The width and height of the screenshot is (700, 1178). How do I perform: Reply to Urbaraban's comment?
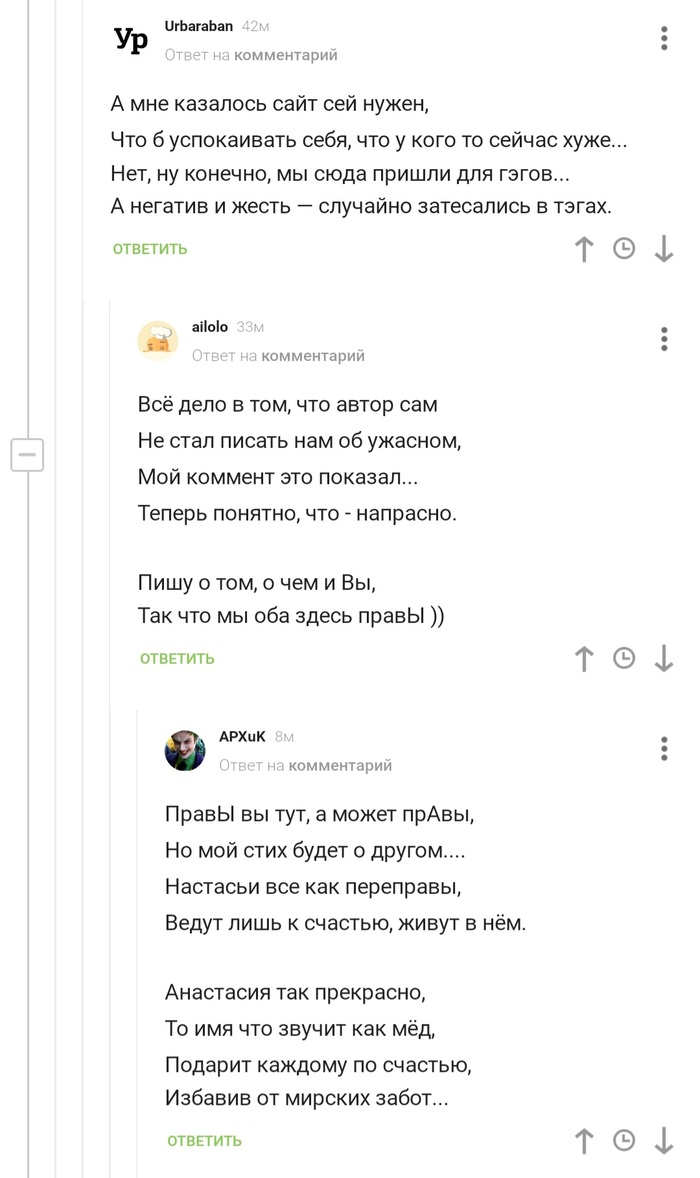pos(150,249)
